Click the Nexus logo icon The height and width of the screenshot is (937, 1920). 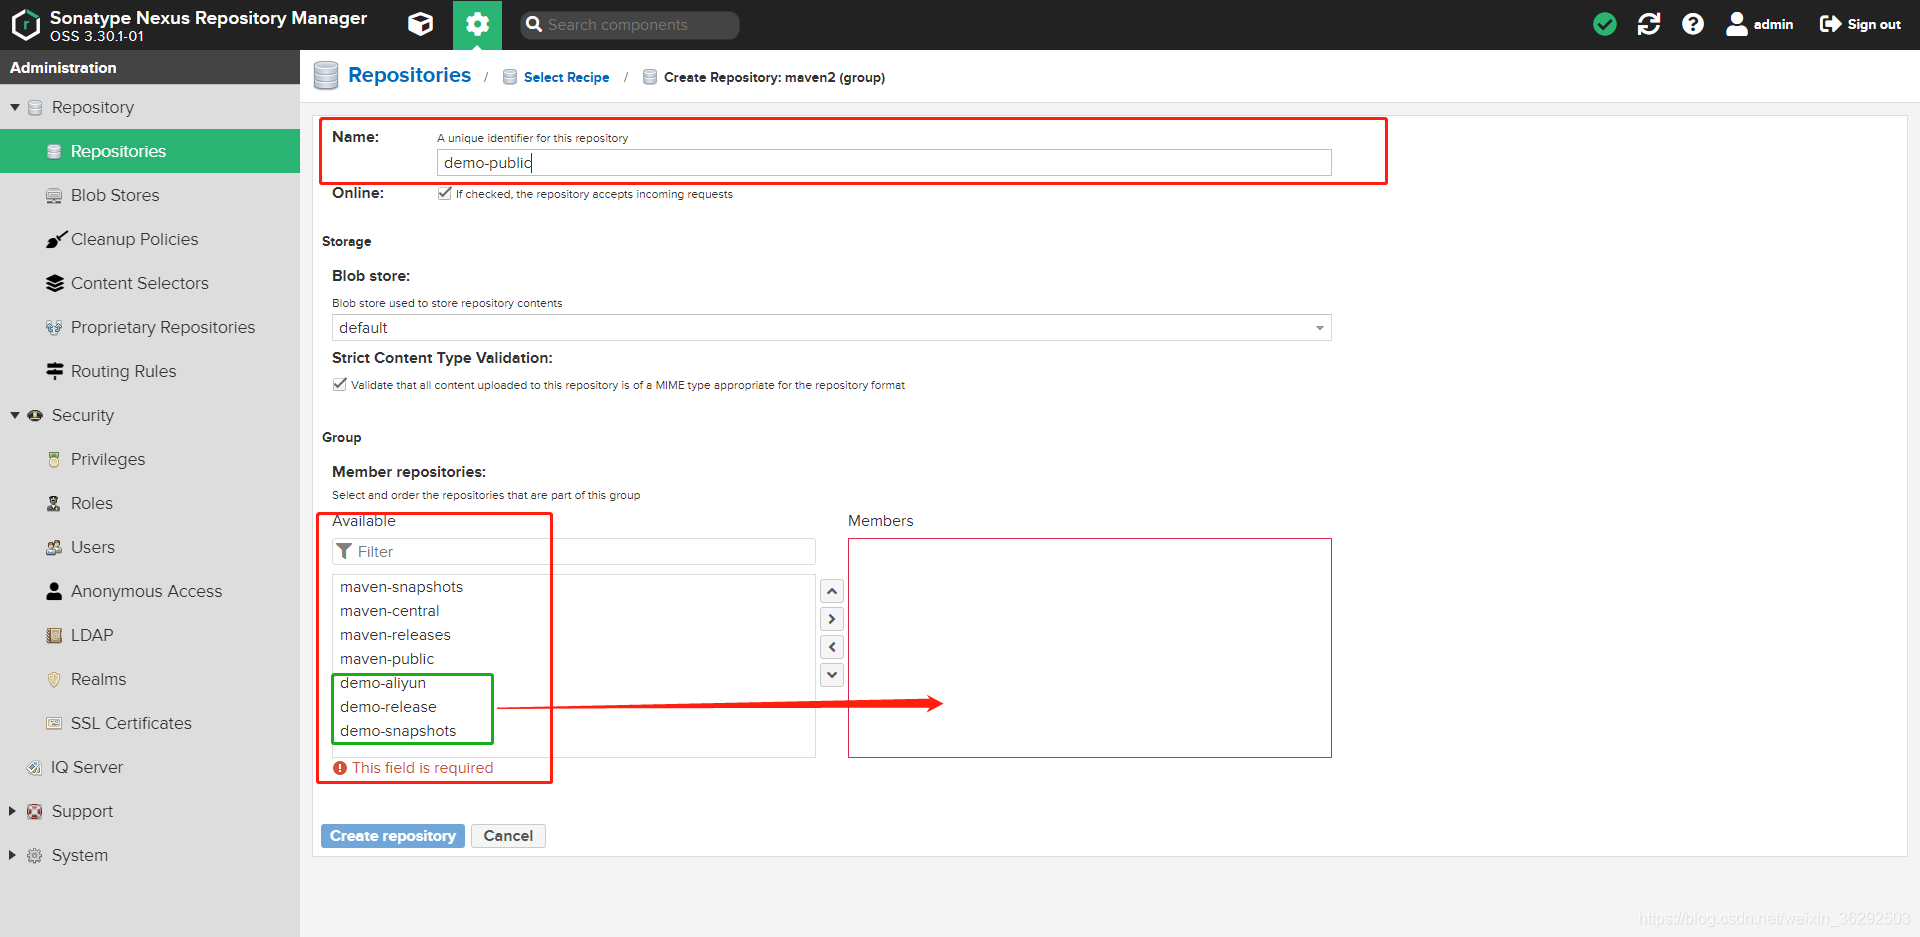25,24
